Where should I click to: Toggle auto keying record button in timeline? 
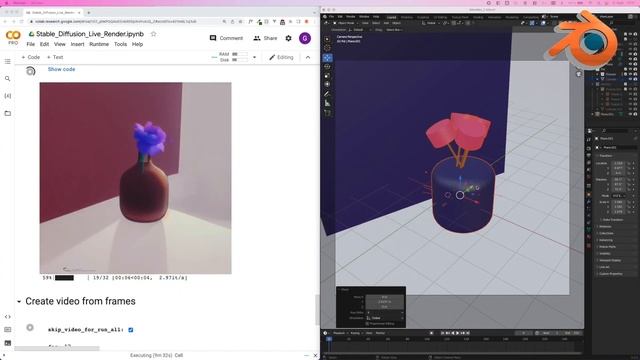click(x=431, y=333)
